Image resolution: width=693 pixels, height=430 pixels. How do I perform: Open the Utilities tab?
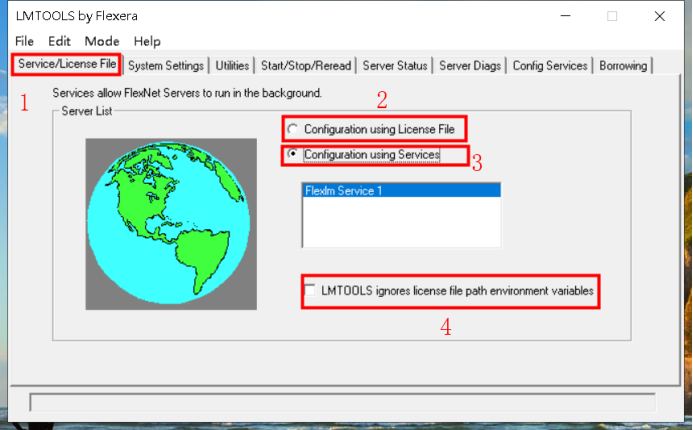click(x=232, y=66)
